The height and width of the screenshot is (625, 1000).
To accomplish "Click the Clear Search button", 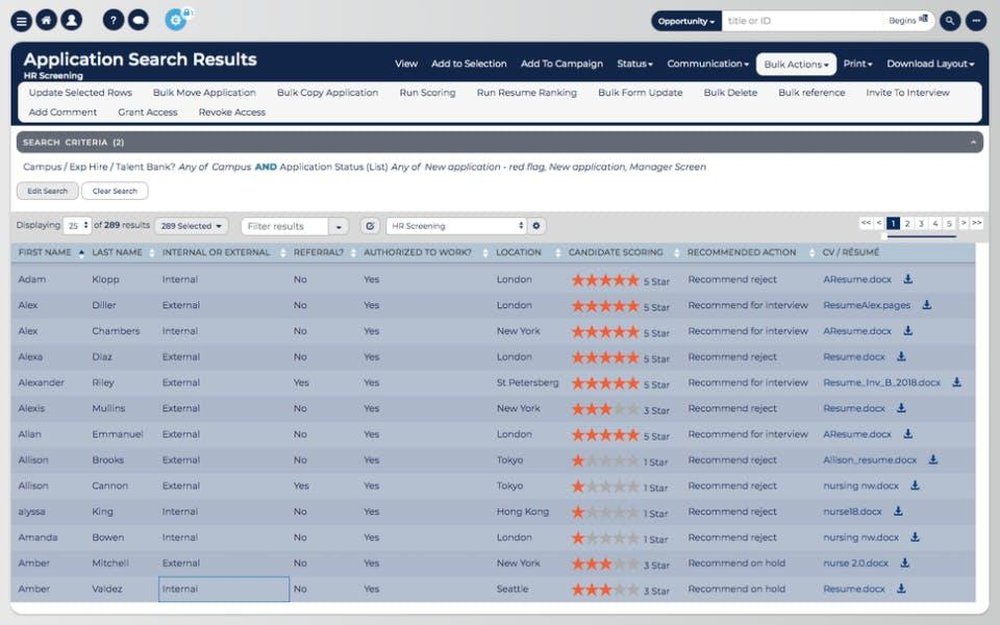I will tap(115, 191).
